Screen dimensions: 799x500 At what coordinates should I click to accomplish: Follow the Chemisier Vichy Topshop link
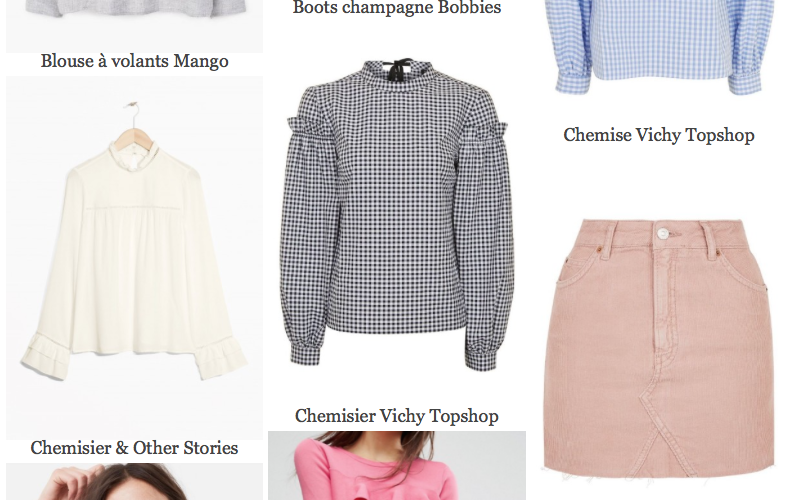tap(397, 416)
